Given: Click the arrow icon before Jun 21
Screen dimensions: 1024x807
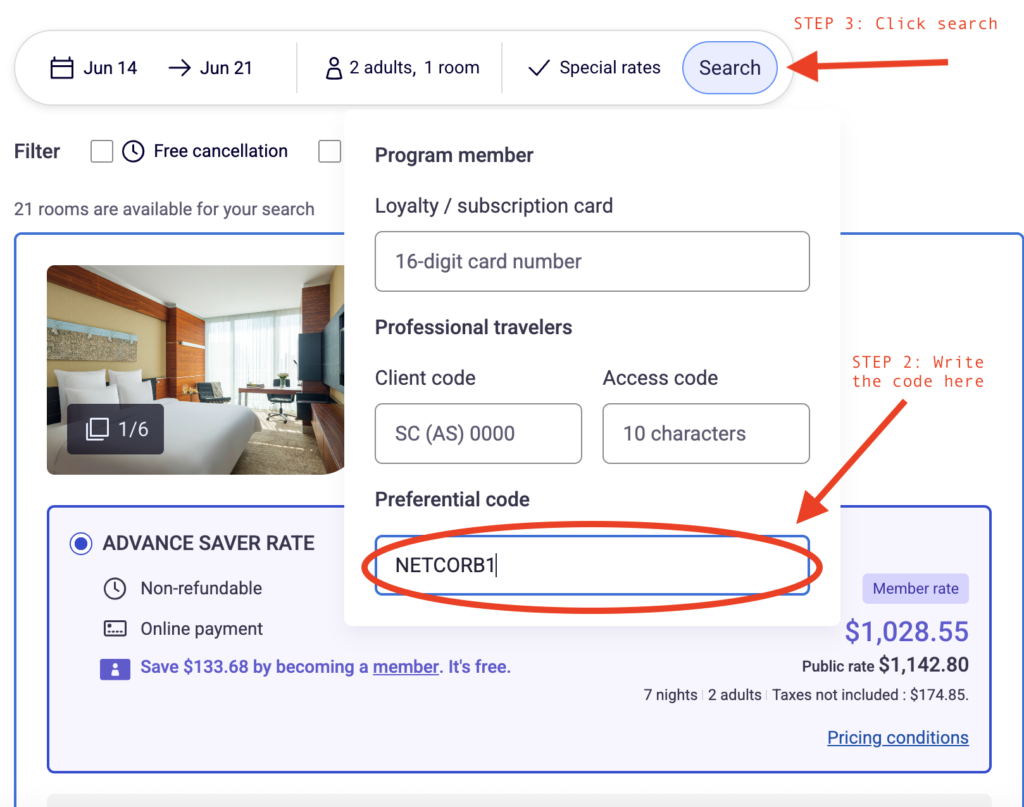Looking at the screenshot, I should [x=180, y=68].
